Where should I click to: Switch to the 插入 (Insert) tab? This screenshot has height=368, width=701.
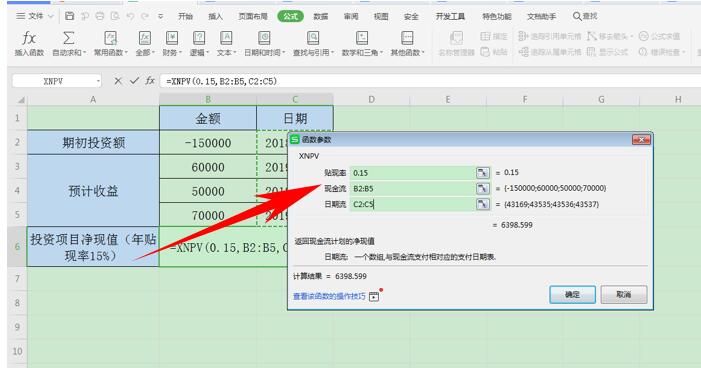pyautogui.click(x=215, y=16)
